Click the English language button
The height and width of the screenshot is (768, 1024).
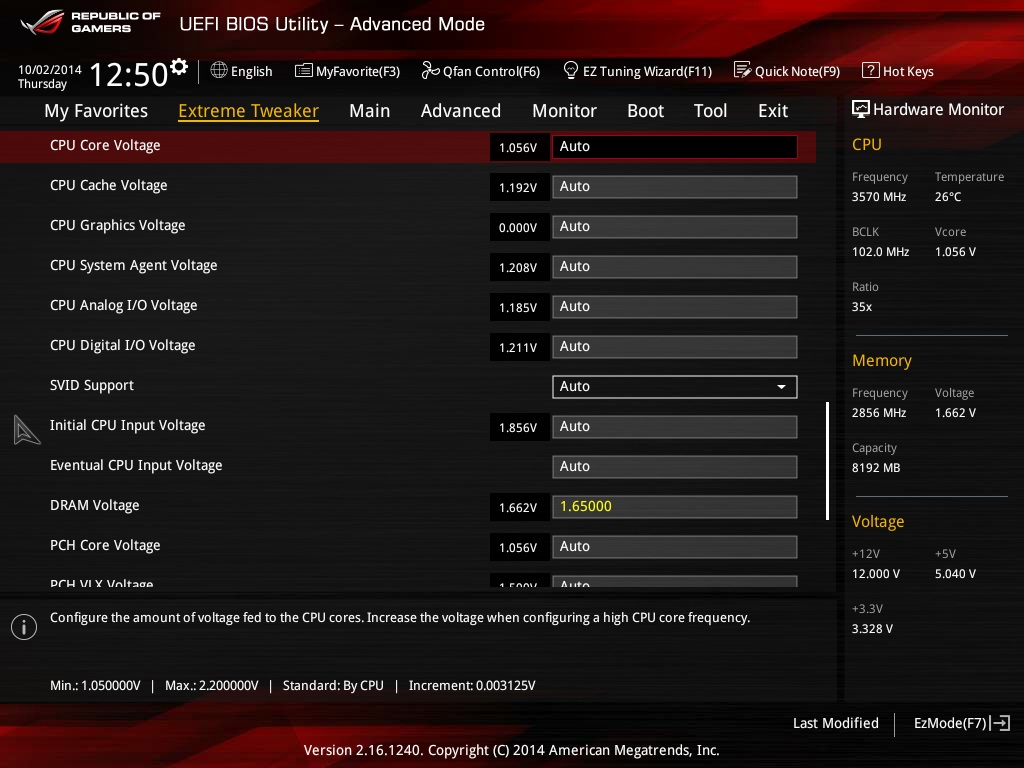[x=251, y=71]
